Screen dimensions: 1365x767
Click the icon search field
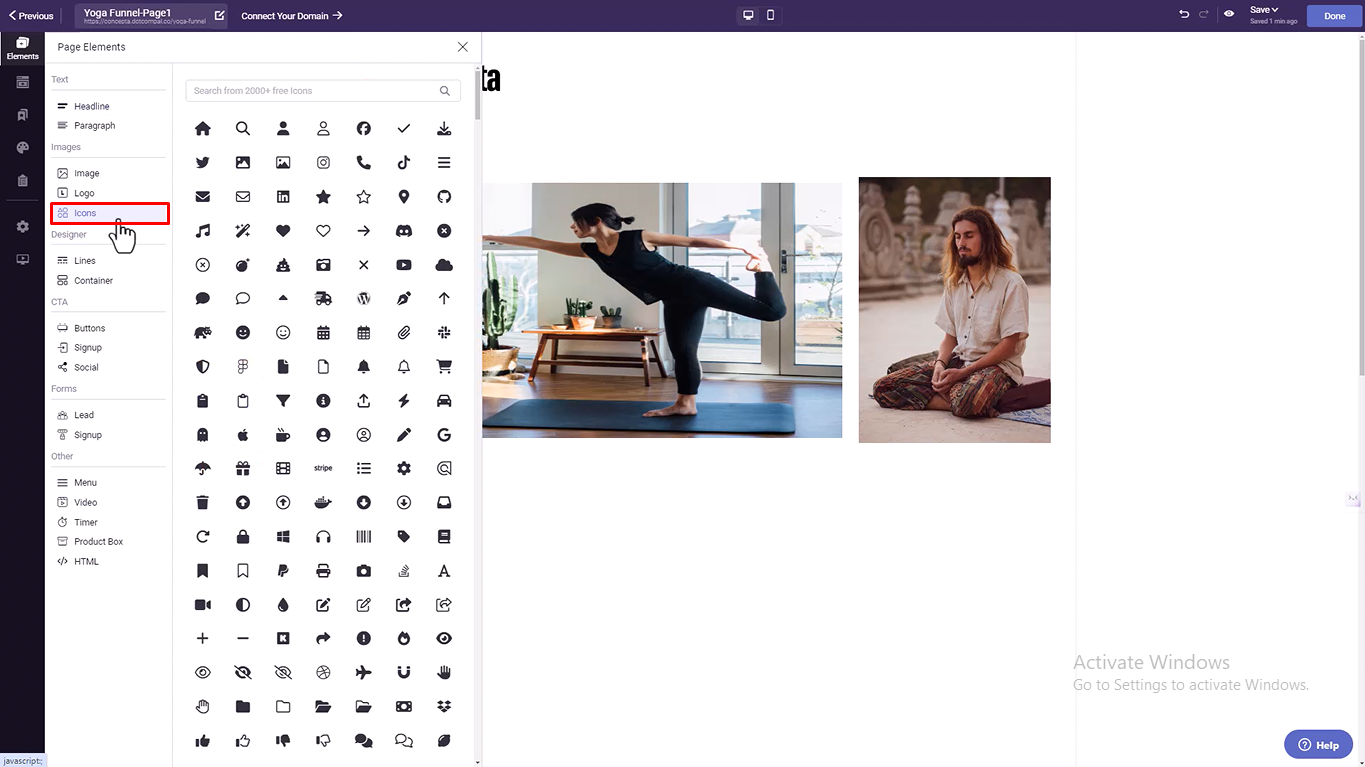point(323,91)
